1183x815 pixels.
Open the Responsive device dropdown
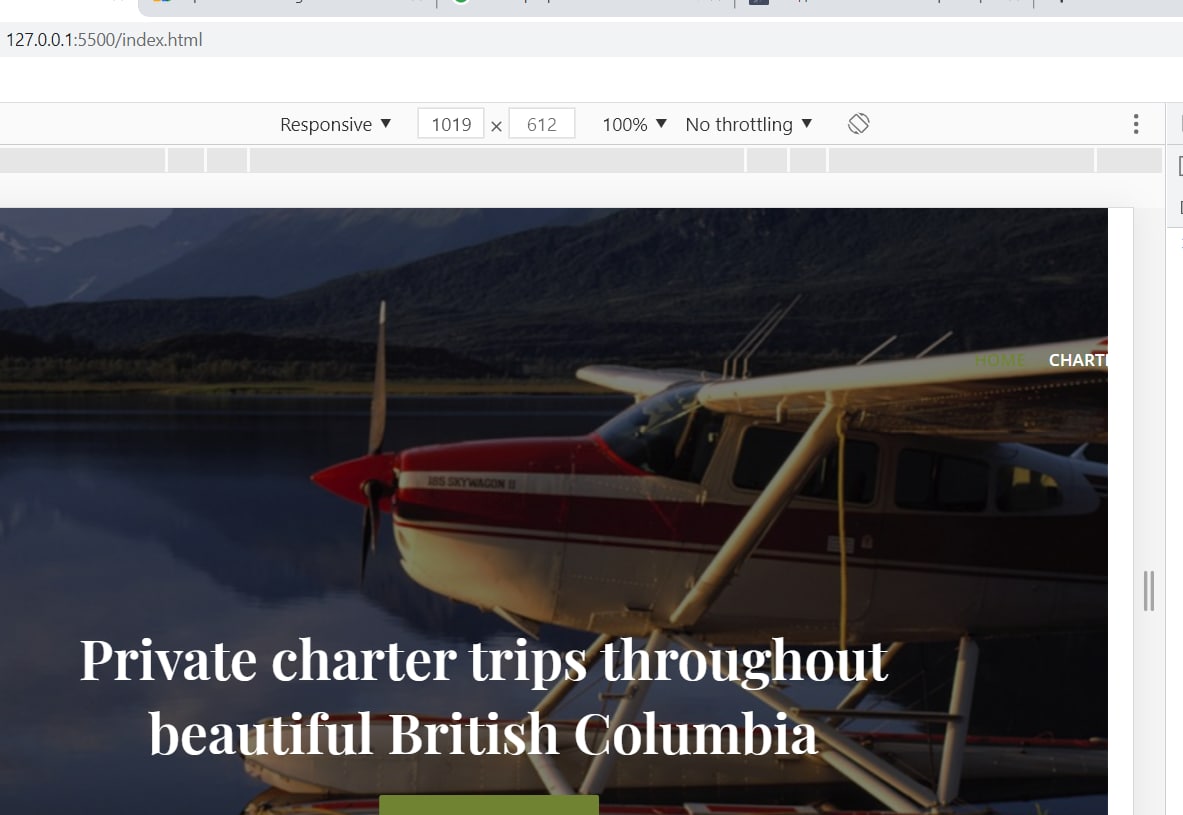pyautogui.click(x=335, y=124)
